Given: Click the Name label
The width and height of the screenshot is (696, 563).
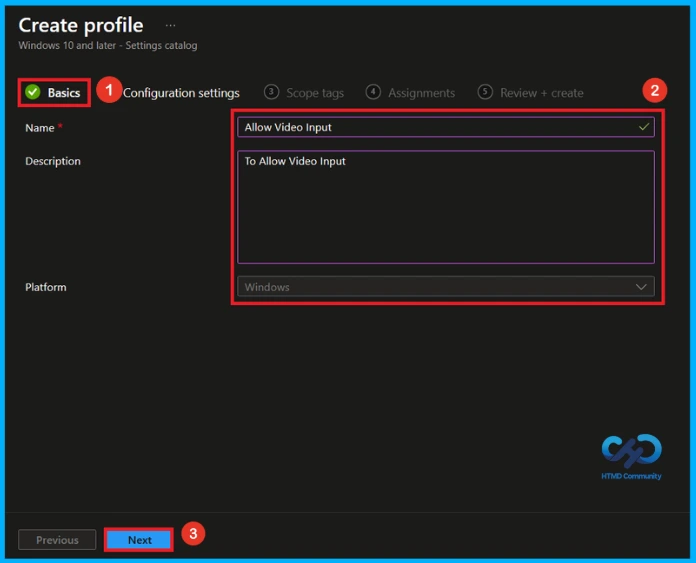Looking at the screenshot, I should (40, 128).
